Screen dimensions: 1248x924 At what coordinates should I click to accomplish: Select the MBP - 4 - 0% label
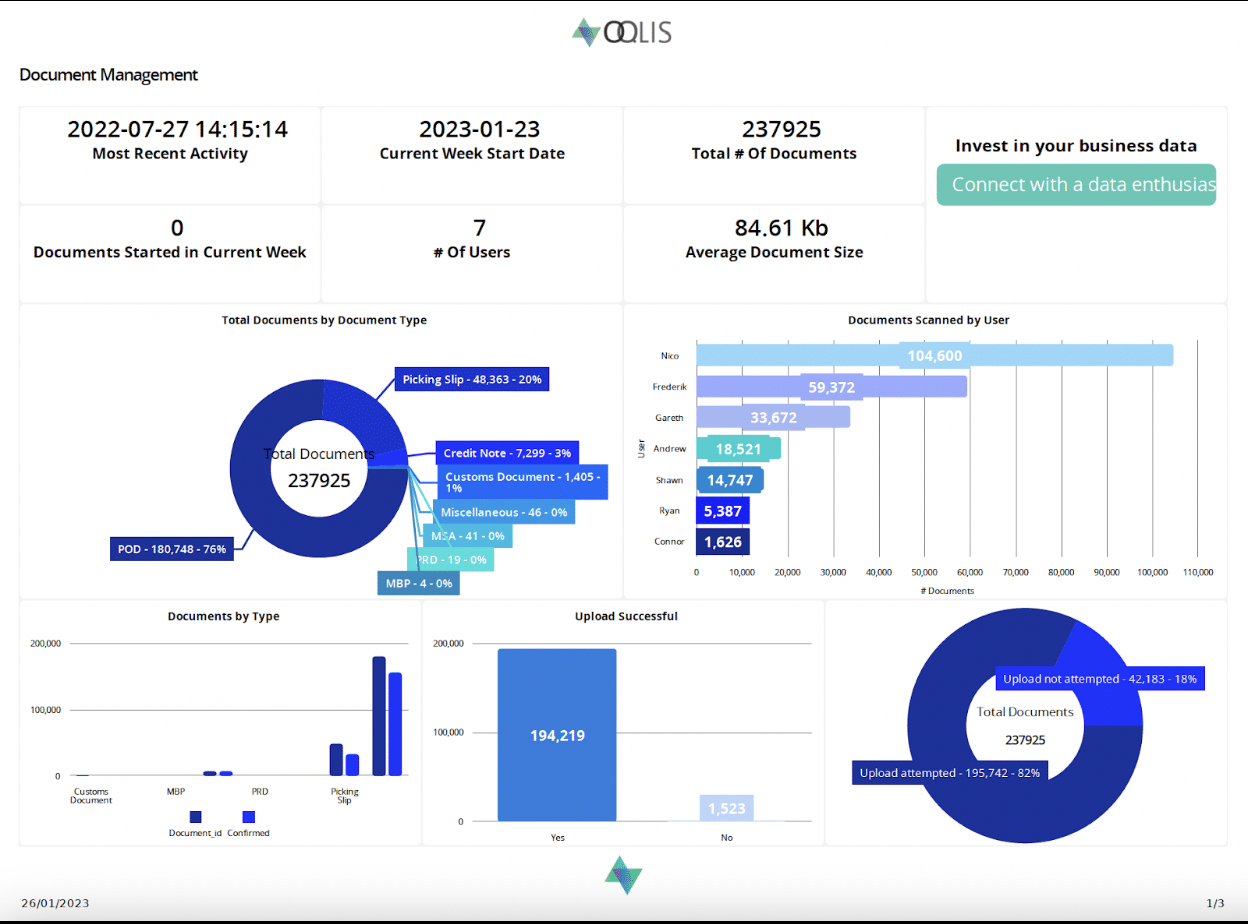click(418, 583)
